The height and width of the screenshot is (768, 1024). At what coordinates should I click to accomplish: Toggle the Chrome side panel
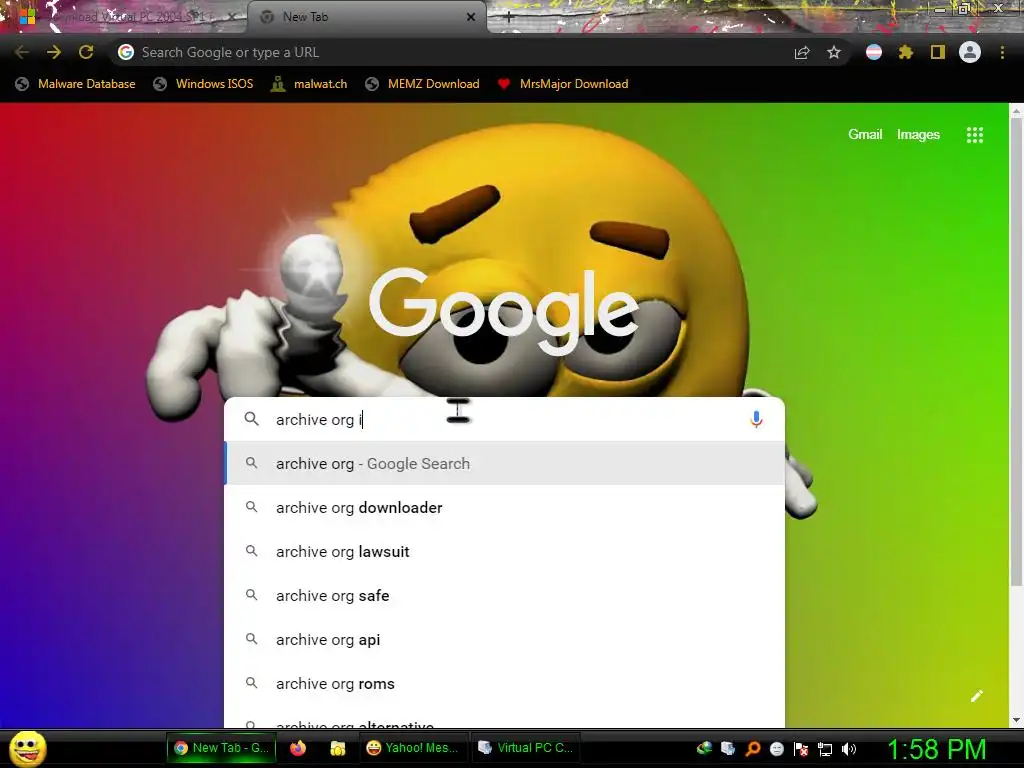pos(938,52)
